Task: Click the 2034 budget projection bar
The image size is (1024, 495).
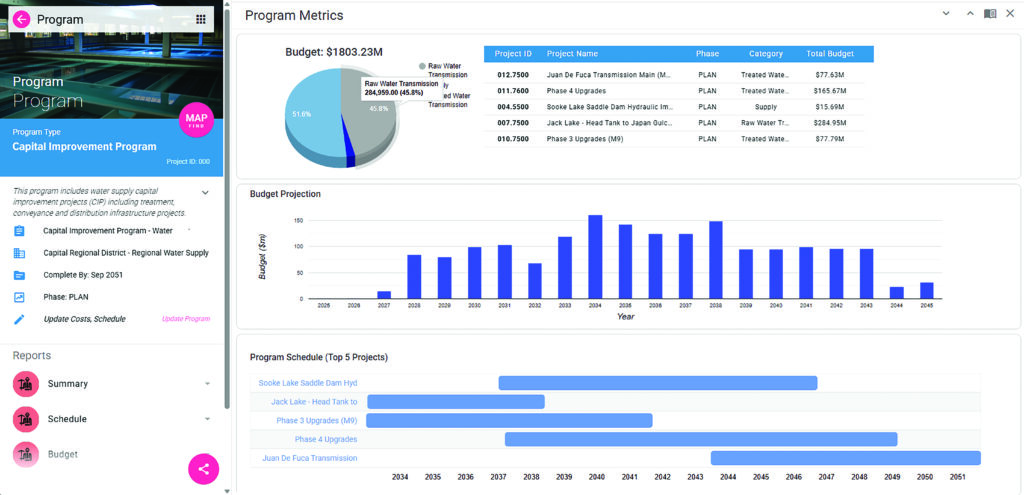Action: [x=595, y=257]
